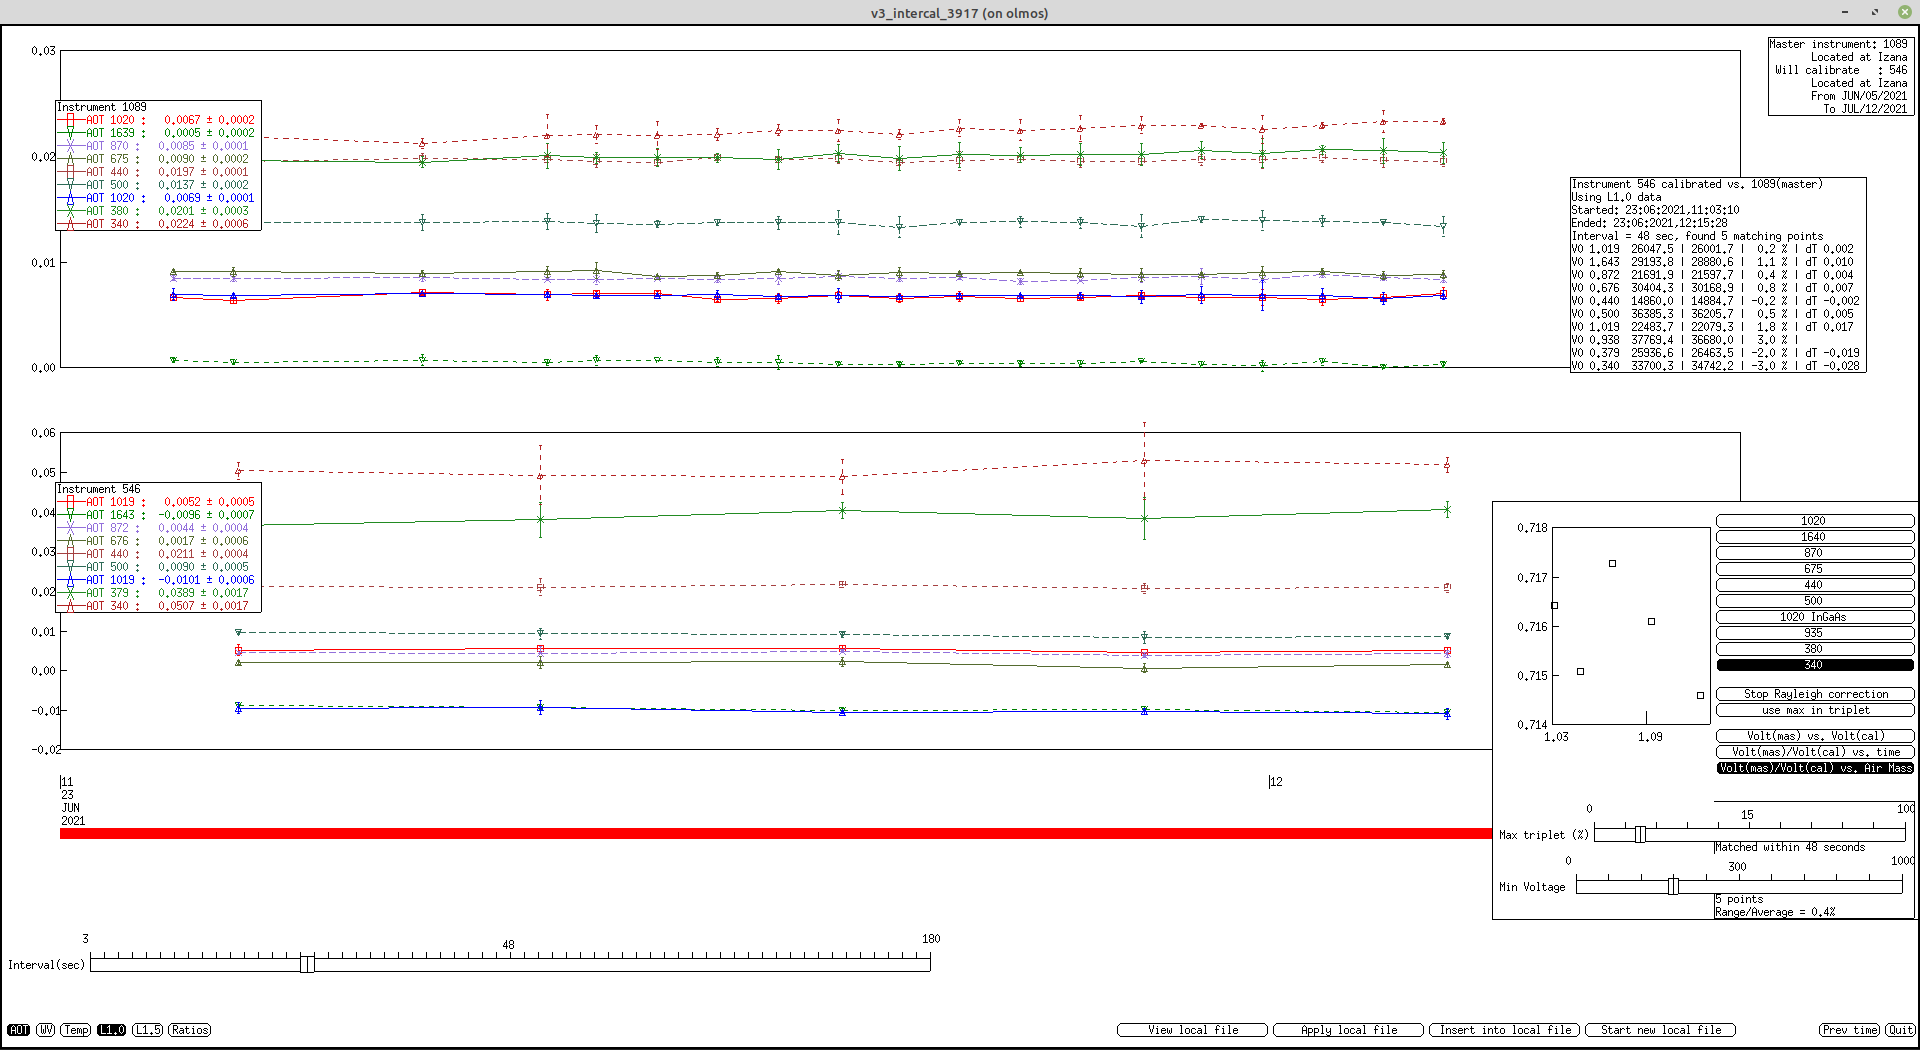Click the Interval(sec) slider handle
The height and width of the screenshot is (1050, 1920).
tap(307, 963)
